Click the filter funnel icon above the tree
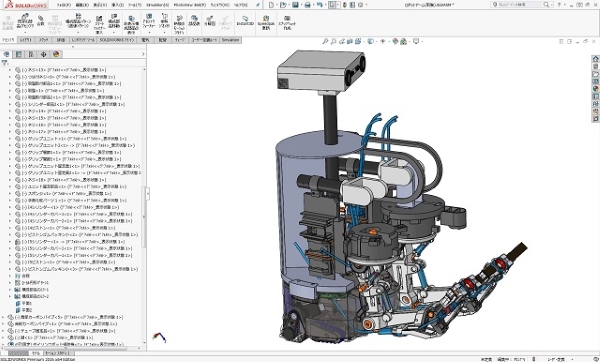 pyautogui.click(x=5, y=63)
